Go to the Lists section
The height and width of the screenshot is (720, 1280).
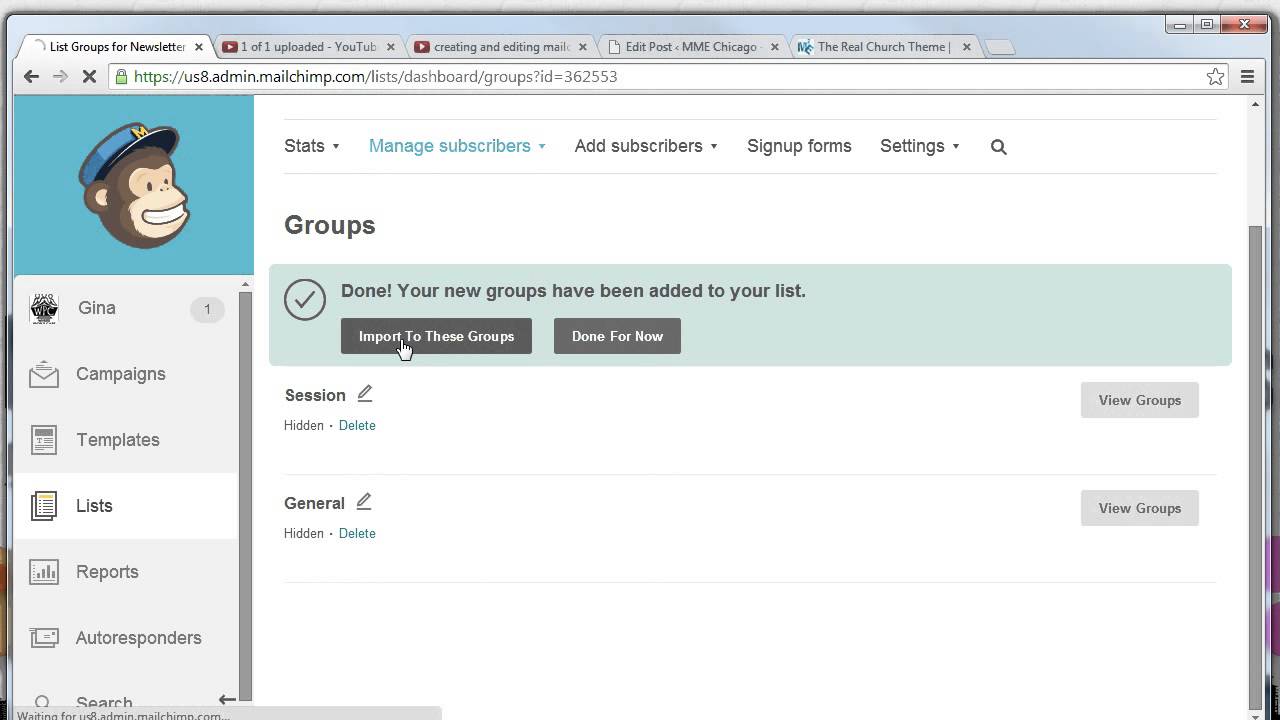click(94, 506)
